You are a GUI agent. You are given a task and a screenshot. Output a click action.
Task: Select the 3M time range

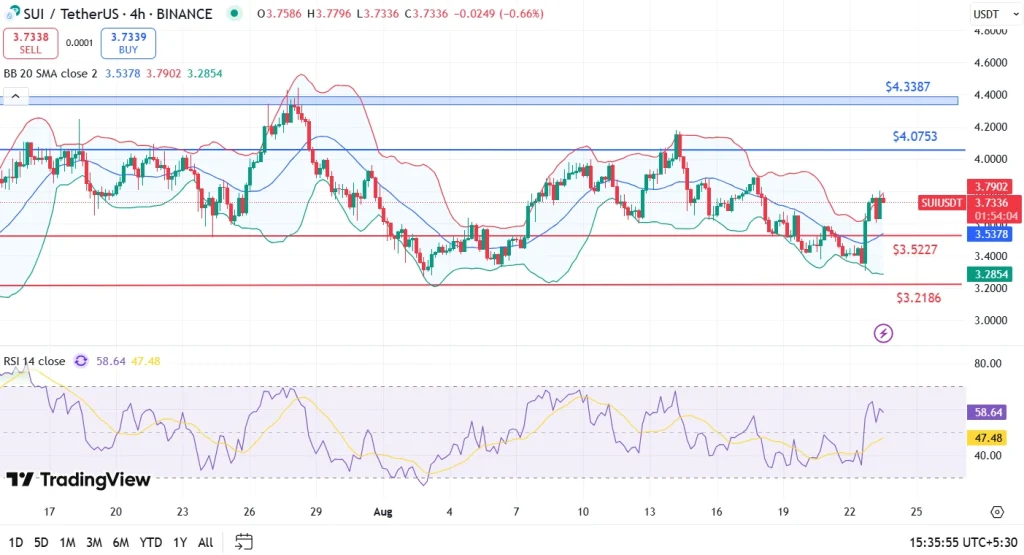click(94, 542)
